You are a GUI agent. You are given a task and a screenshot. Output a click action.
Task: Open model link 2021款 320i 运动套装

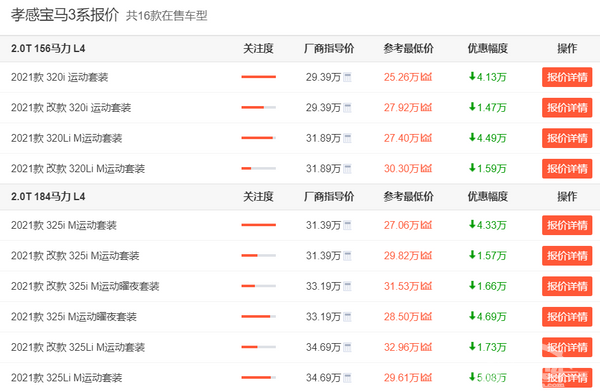tap(59, 77)
